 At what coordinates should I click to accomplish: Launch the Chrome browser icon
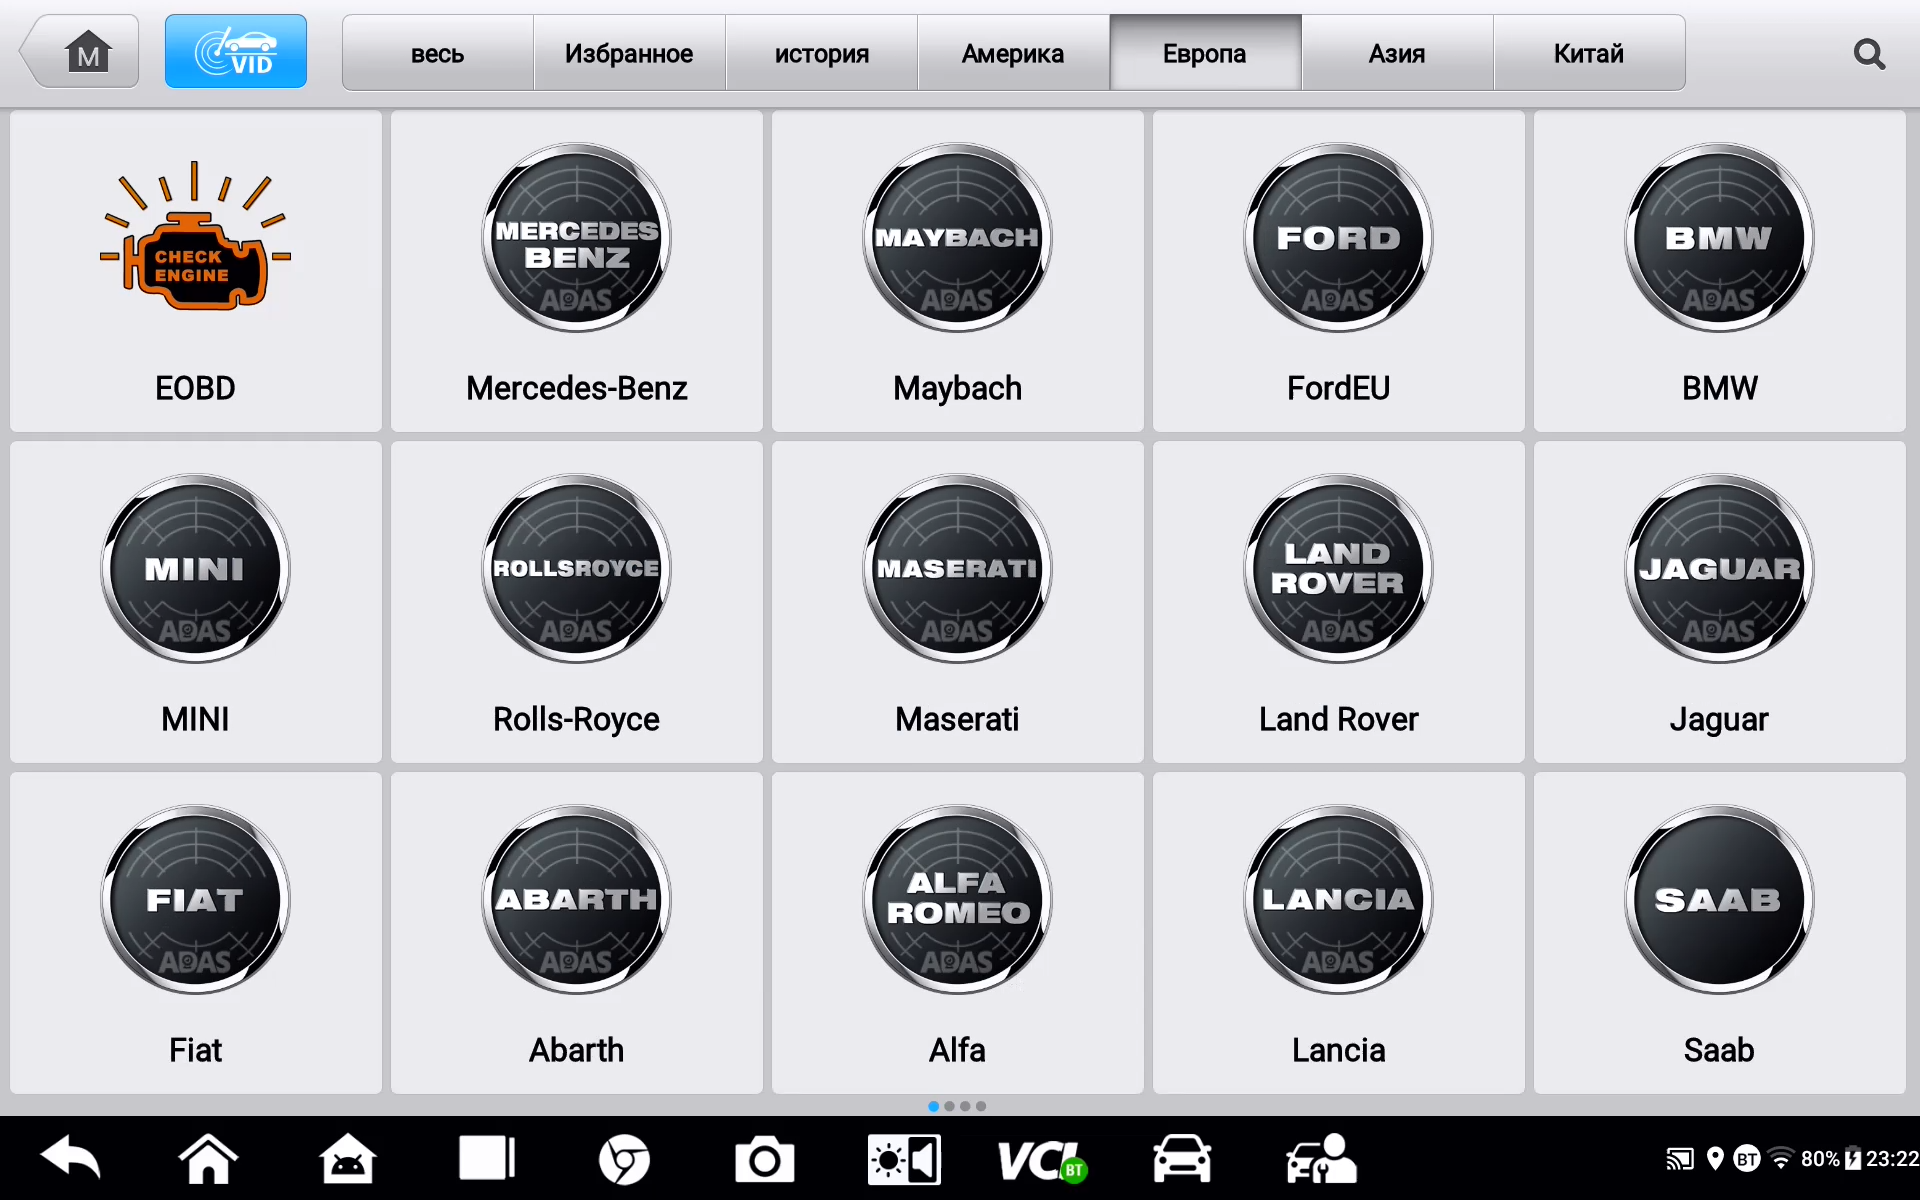click(x=624, y=1160)
